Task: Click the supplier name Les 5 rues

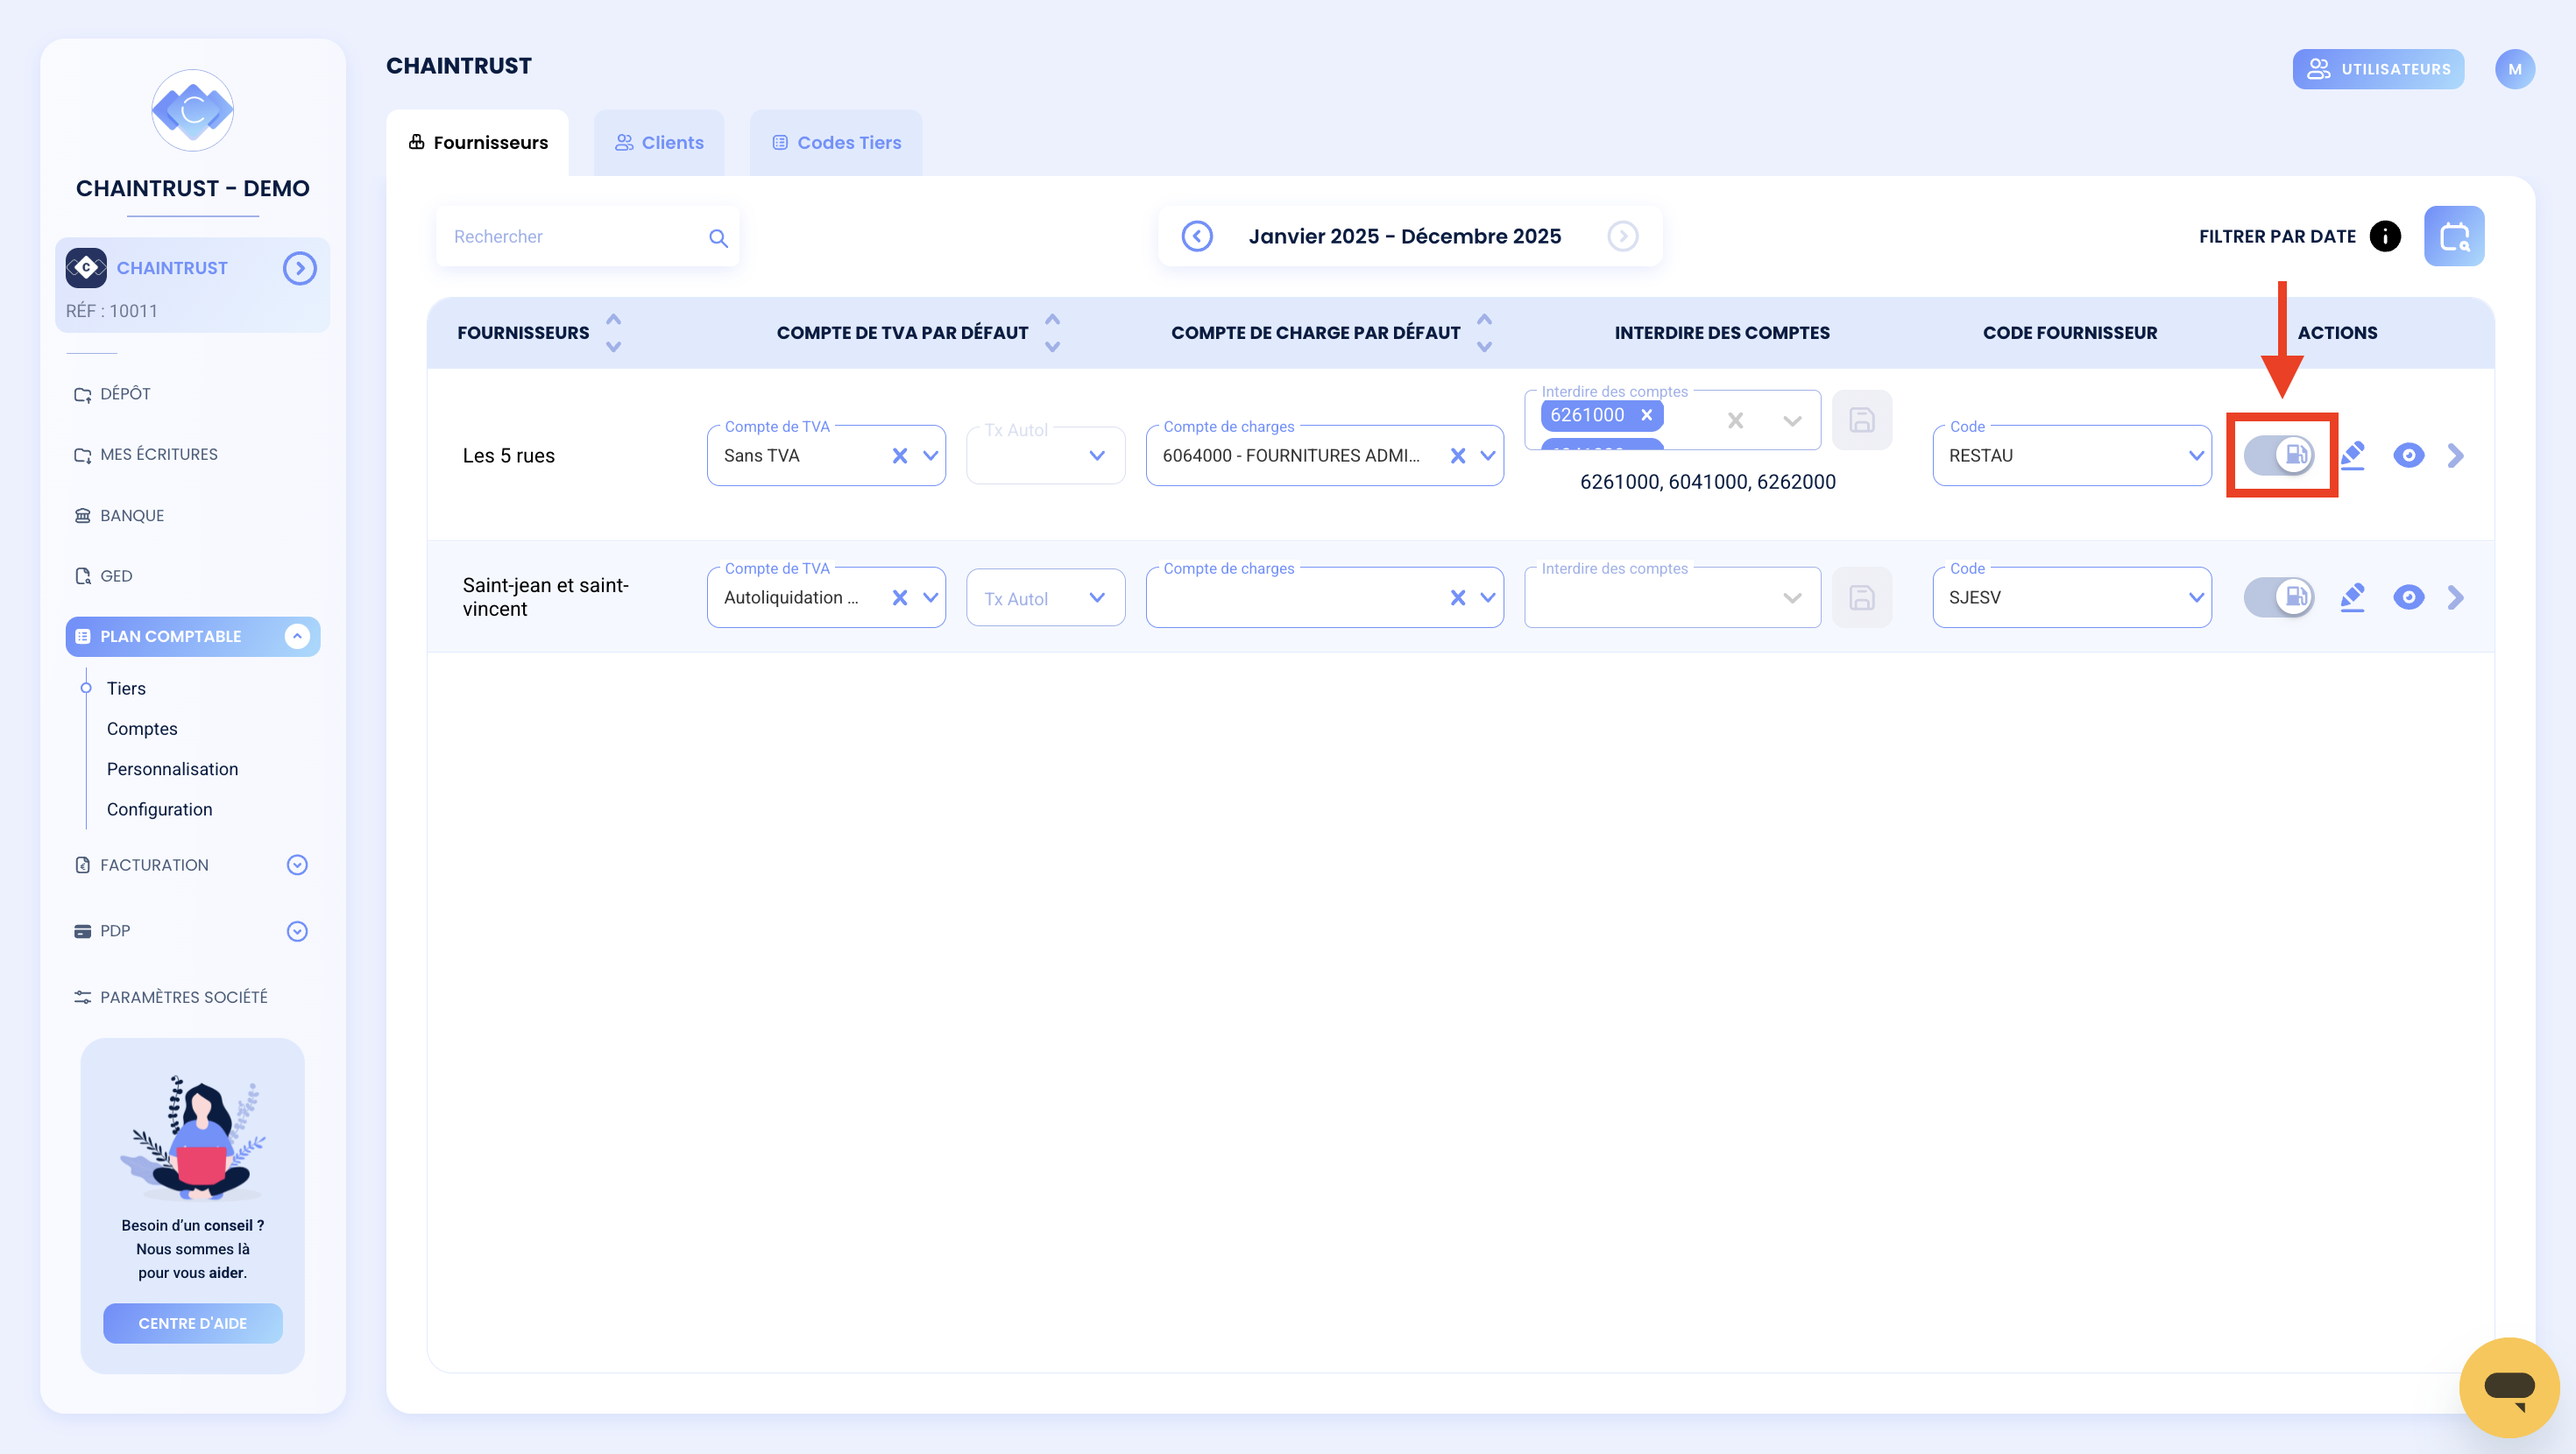Action: click(x=508, y=456)
